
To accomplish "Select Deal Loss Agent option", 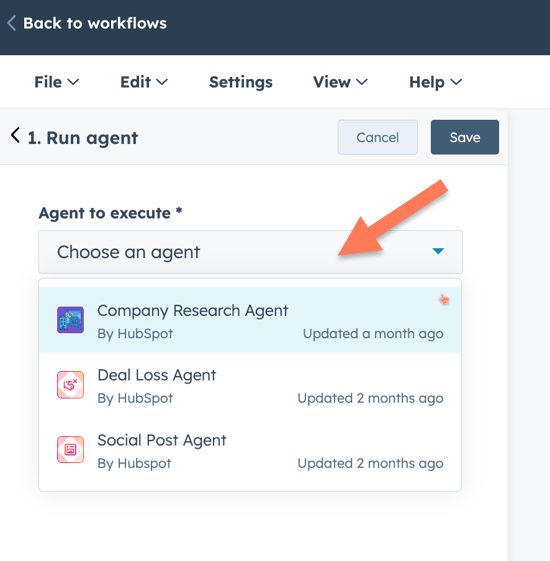I will [x=250, y=385].
